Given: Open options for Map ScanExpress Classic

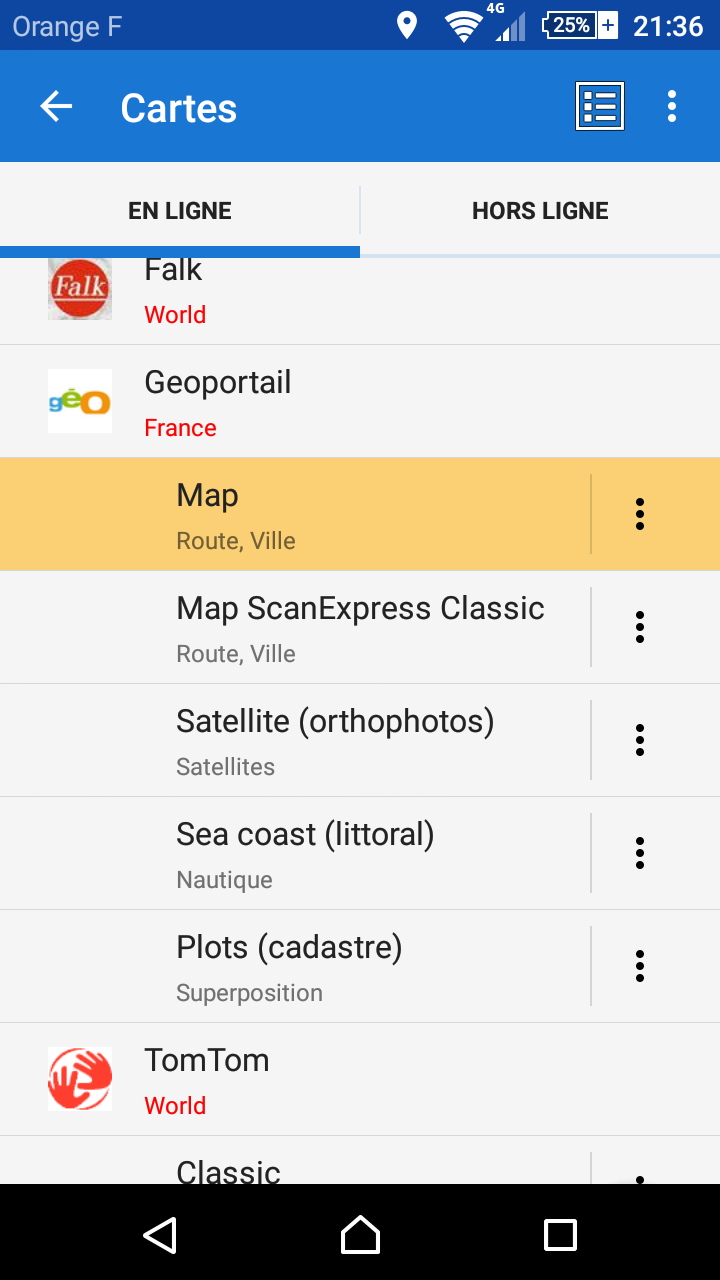Looking at the screenshot, I should pyautogui.click(x=640, y=627).
